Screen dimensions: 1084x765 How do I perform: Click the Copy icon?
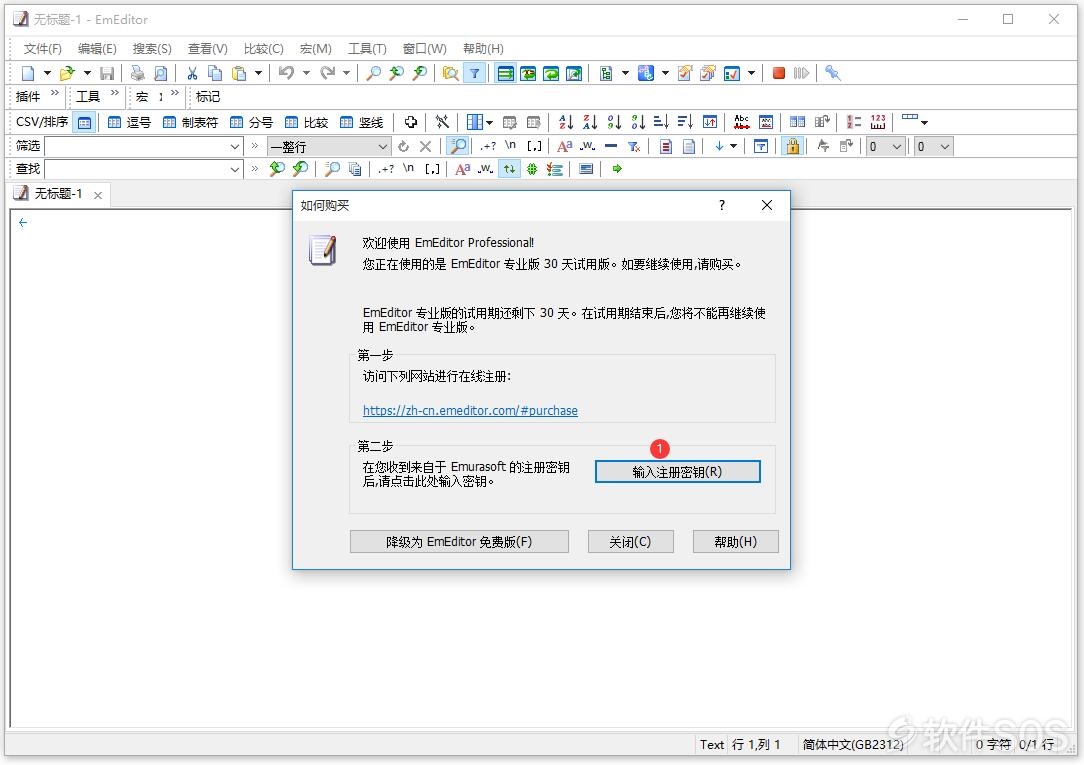[x=215, y=73]
